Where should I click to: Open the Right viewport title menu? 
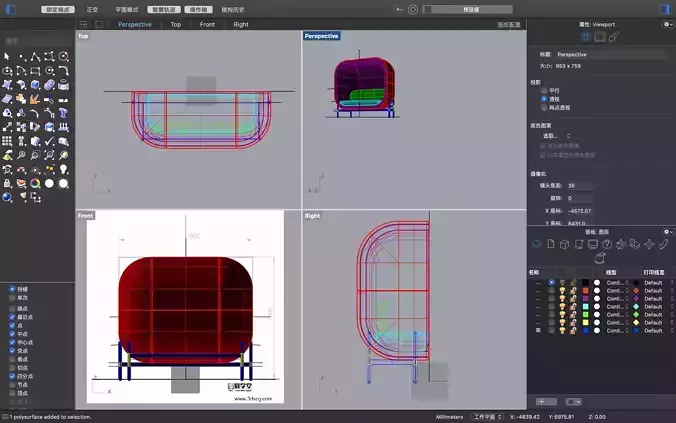pos(312,216)
